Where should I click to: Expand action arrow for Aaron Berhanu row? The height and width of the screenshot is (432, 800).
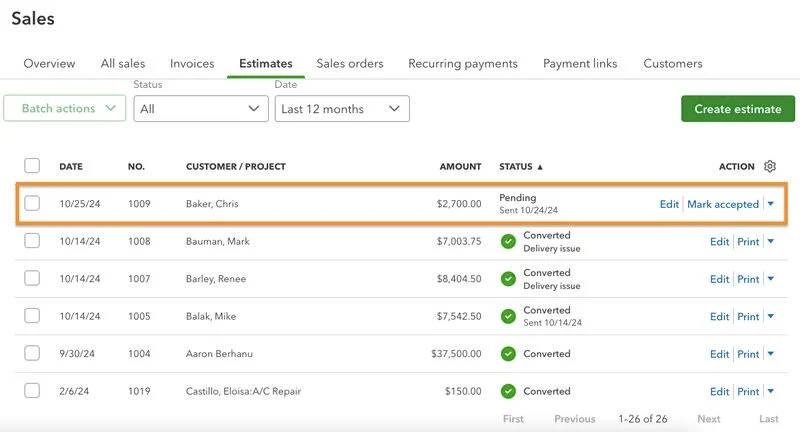click(770, 353)
